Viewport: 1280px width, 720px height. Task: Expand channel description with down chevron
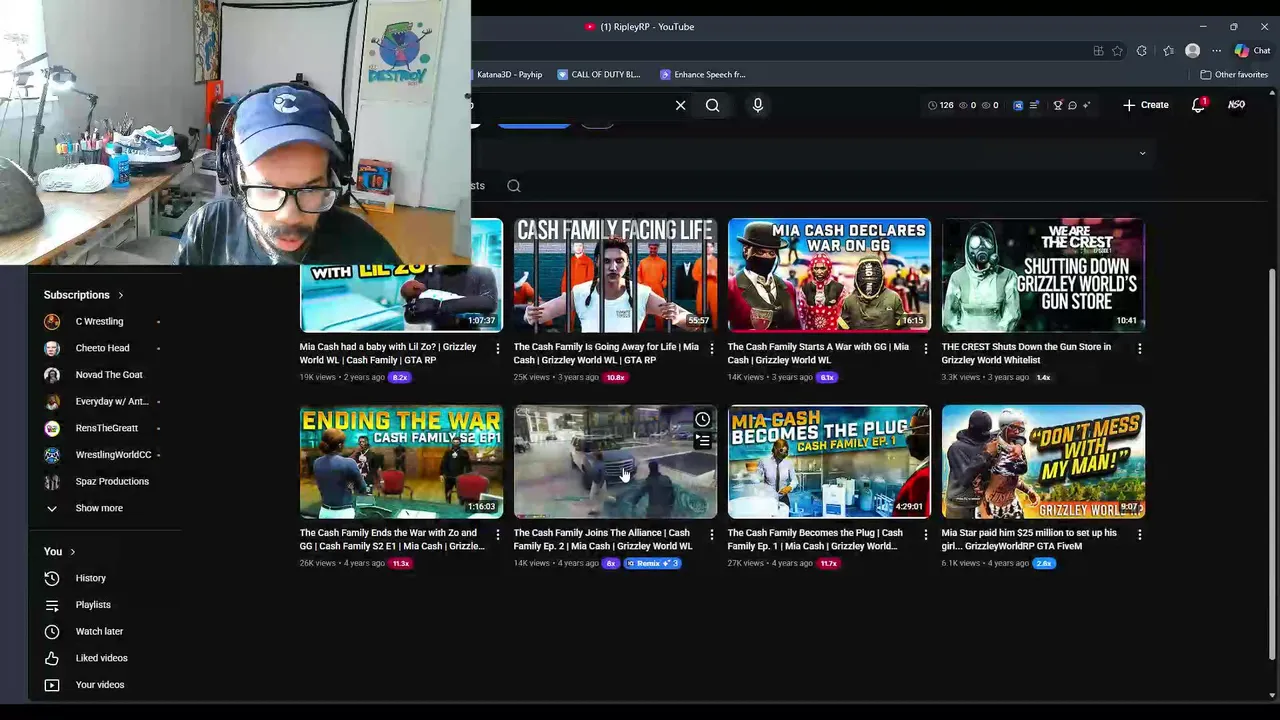[x=1142, y=153]
